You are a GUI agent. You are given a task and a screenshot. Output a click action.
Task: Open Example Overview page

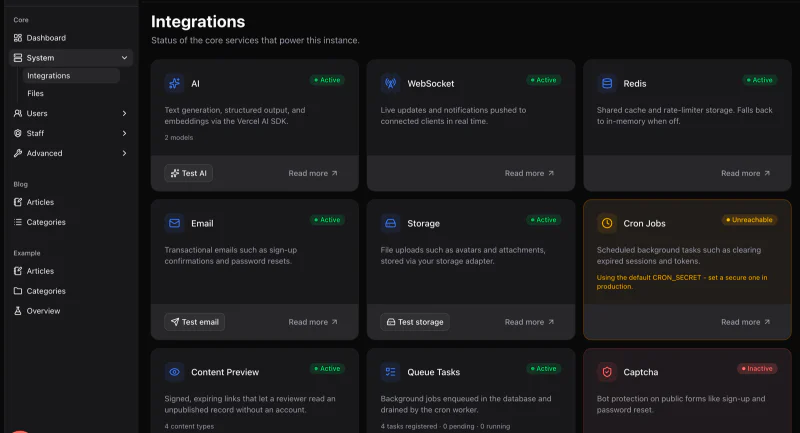pos(71,311)
